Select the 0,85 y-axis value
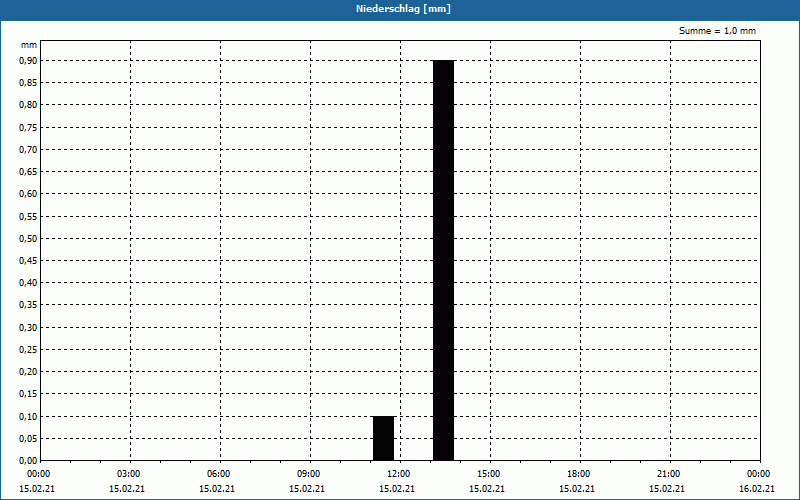Viewport: 800px width, 500px height. click(28, 83)
